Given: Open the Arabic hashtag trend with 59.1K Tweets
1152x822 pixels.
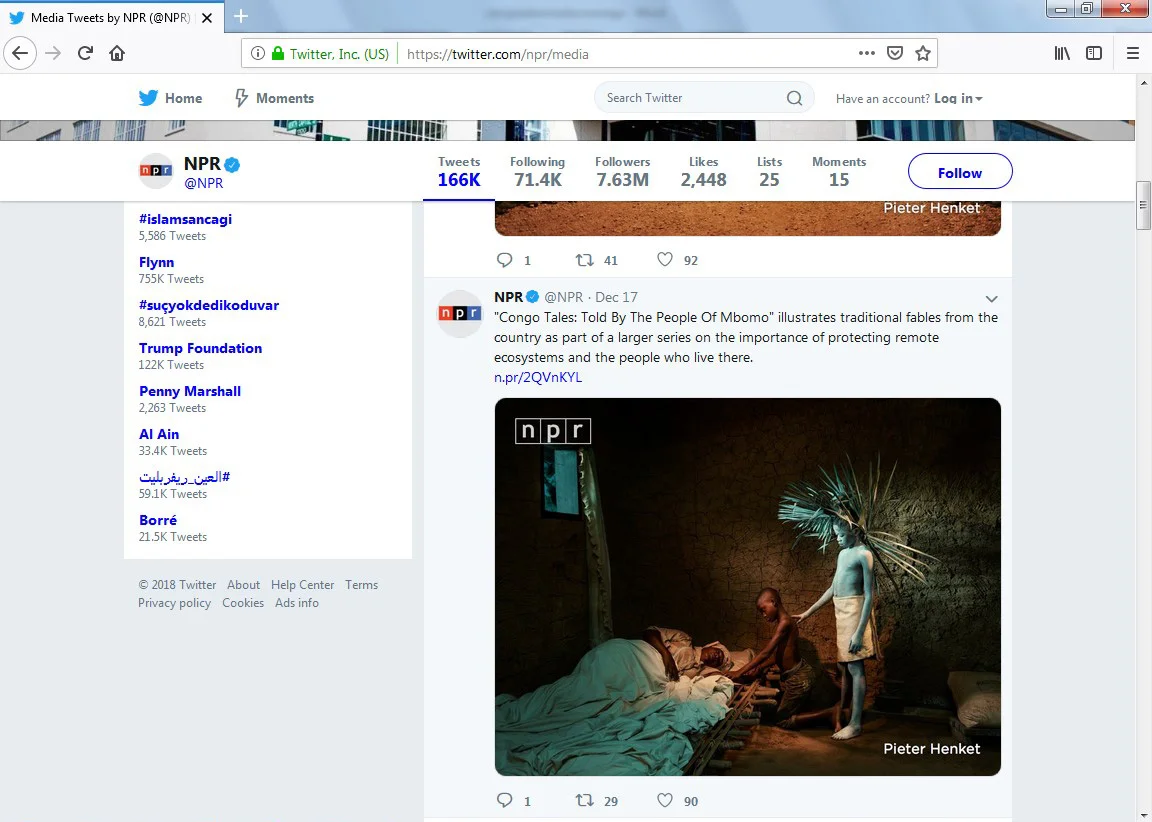Looking at the screenshot, I should (x=184, y=477).
